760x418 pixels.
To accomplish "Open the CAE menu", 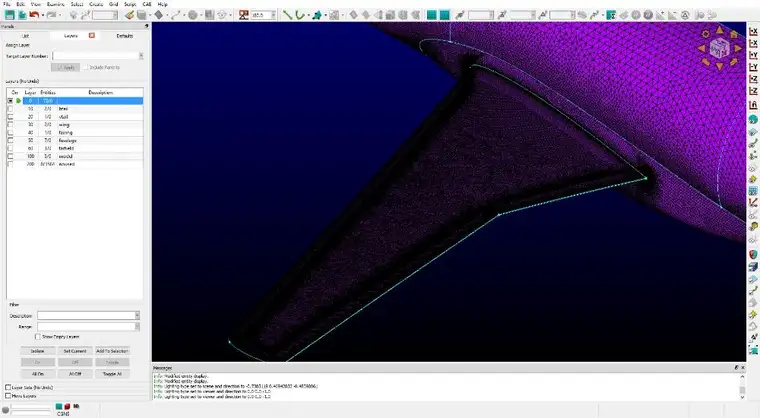I will 147,4.
